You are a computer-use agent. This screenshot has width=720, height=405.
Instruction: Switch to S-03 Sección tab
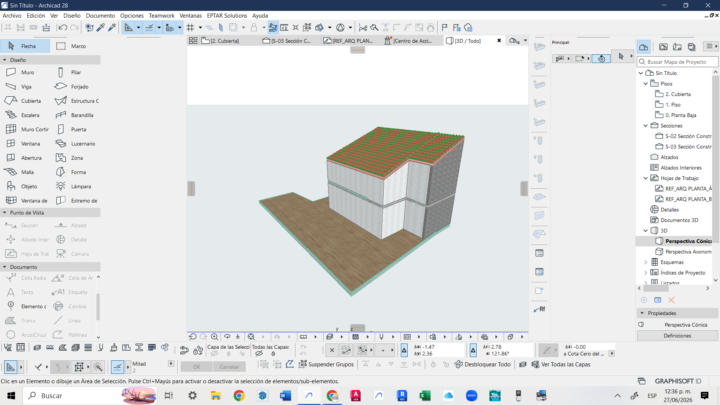coord(287,41)
